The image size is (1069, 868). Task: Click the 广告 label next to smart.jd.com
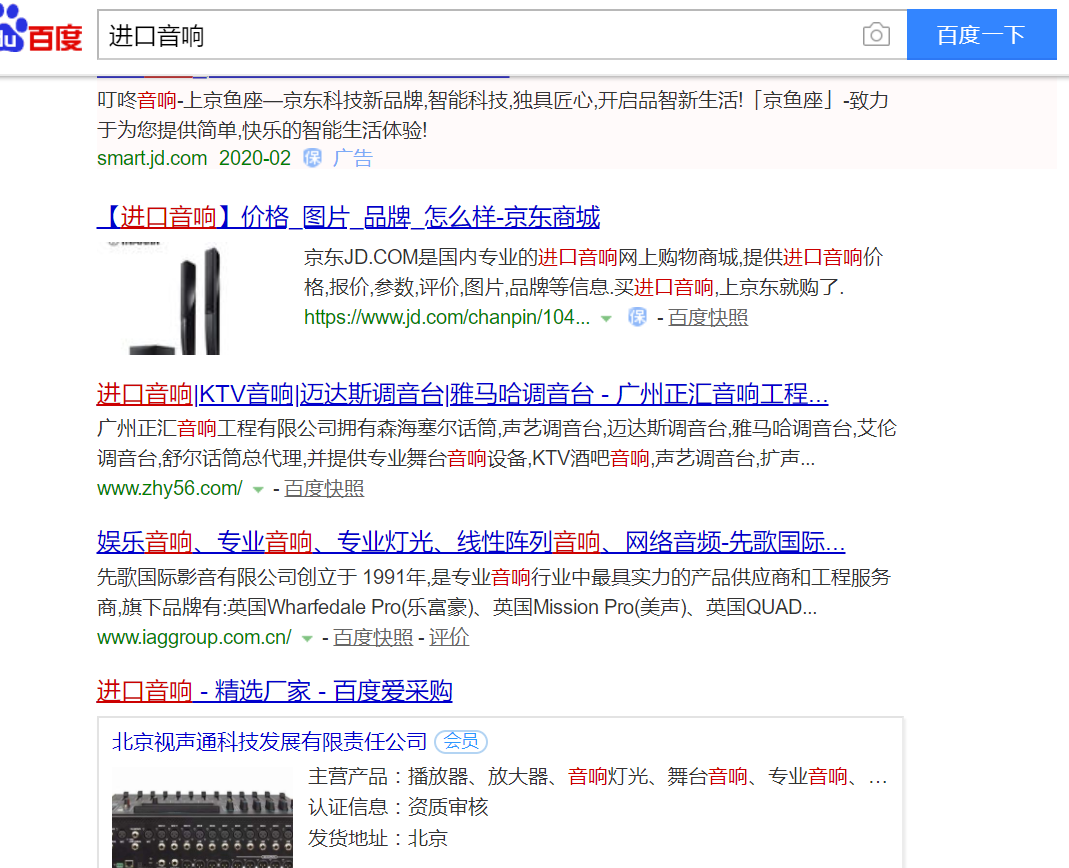(x=352, y=158)
